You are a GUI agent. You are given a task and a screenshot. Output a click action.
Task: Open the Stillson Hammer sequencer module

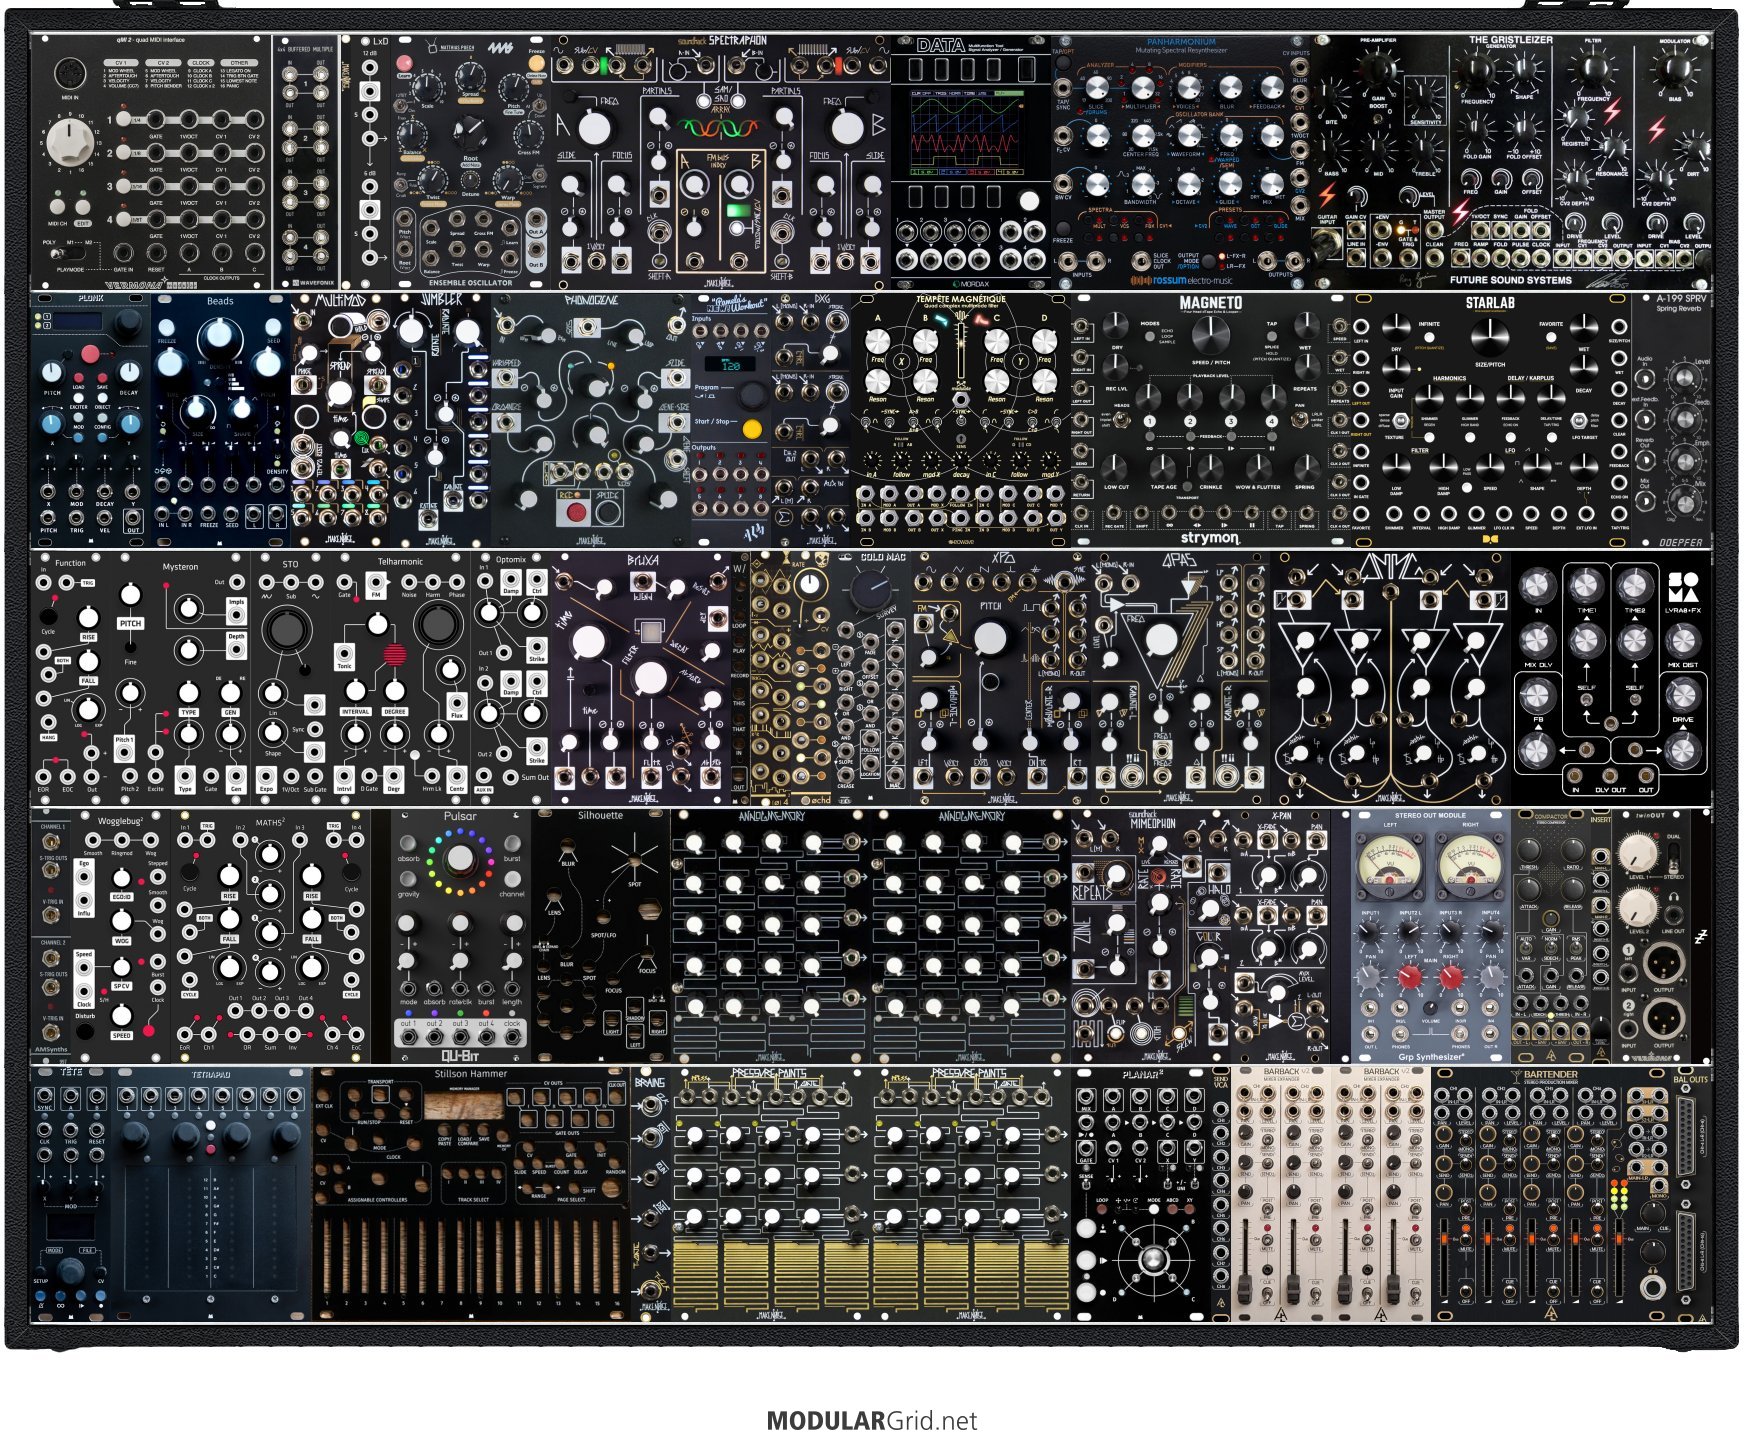[471, 1194]
